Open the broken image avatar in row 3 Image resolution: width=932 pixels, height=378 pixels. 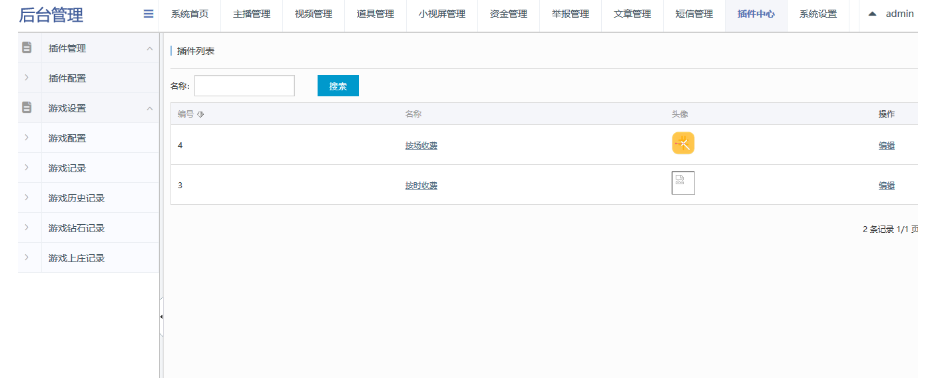click(x=683, y=183)
